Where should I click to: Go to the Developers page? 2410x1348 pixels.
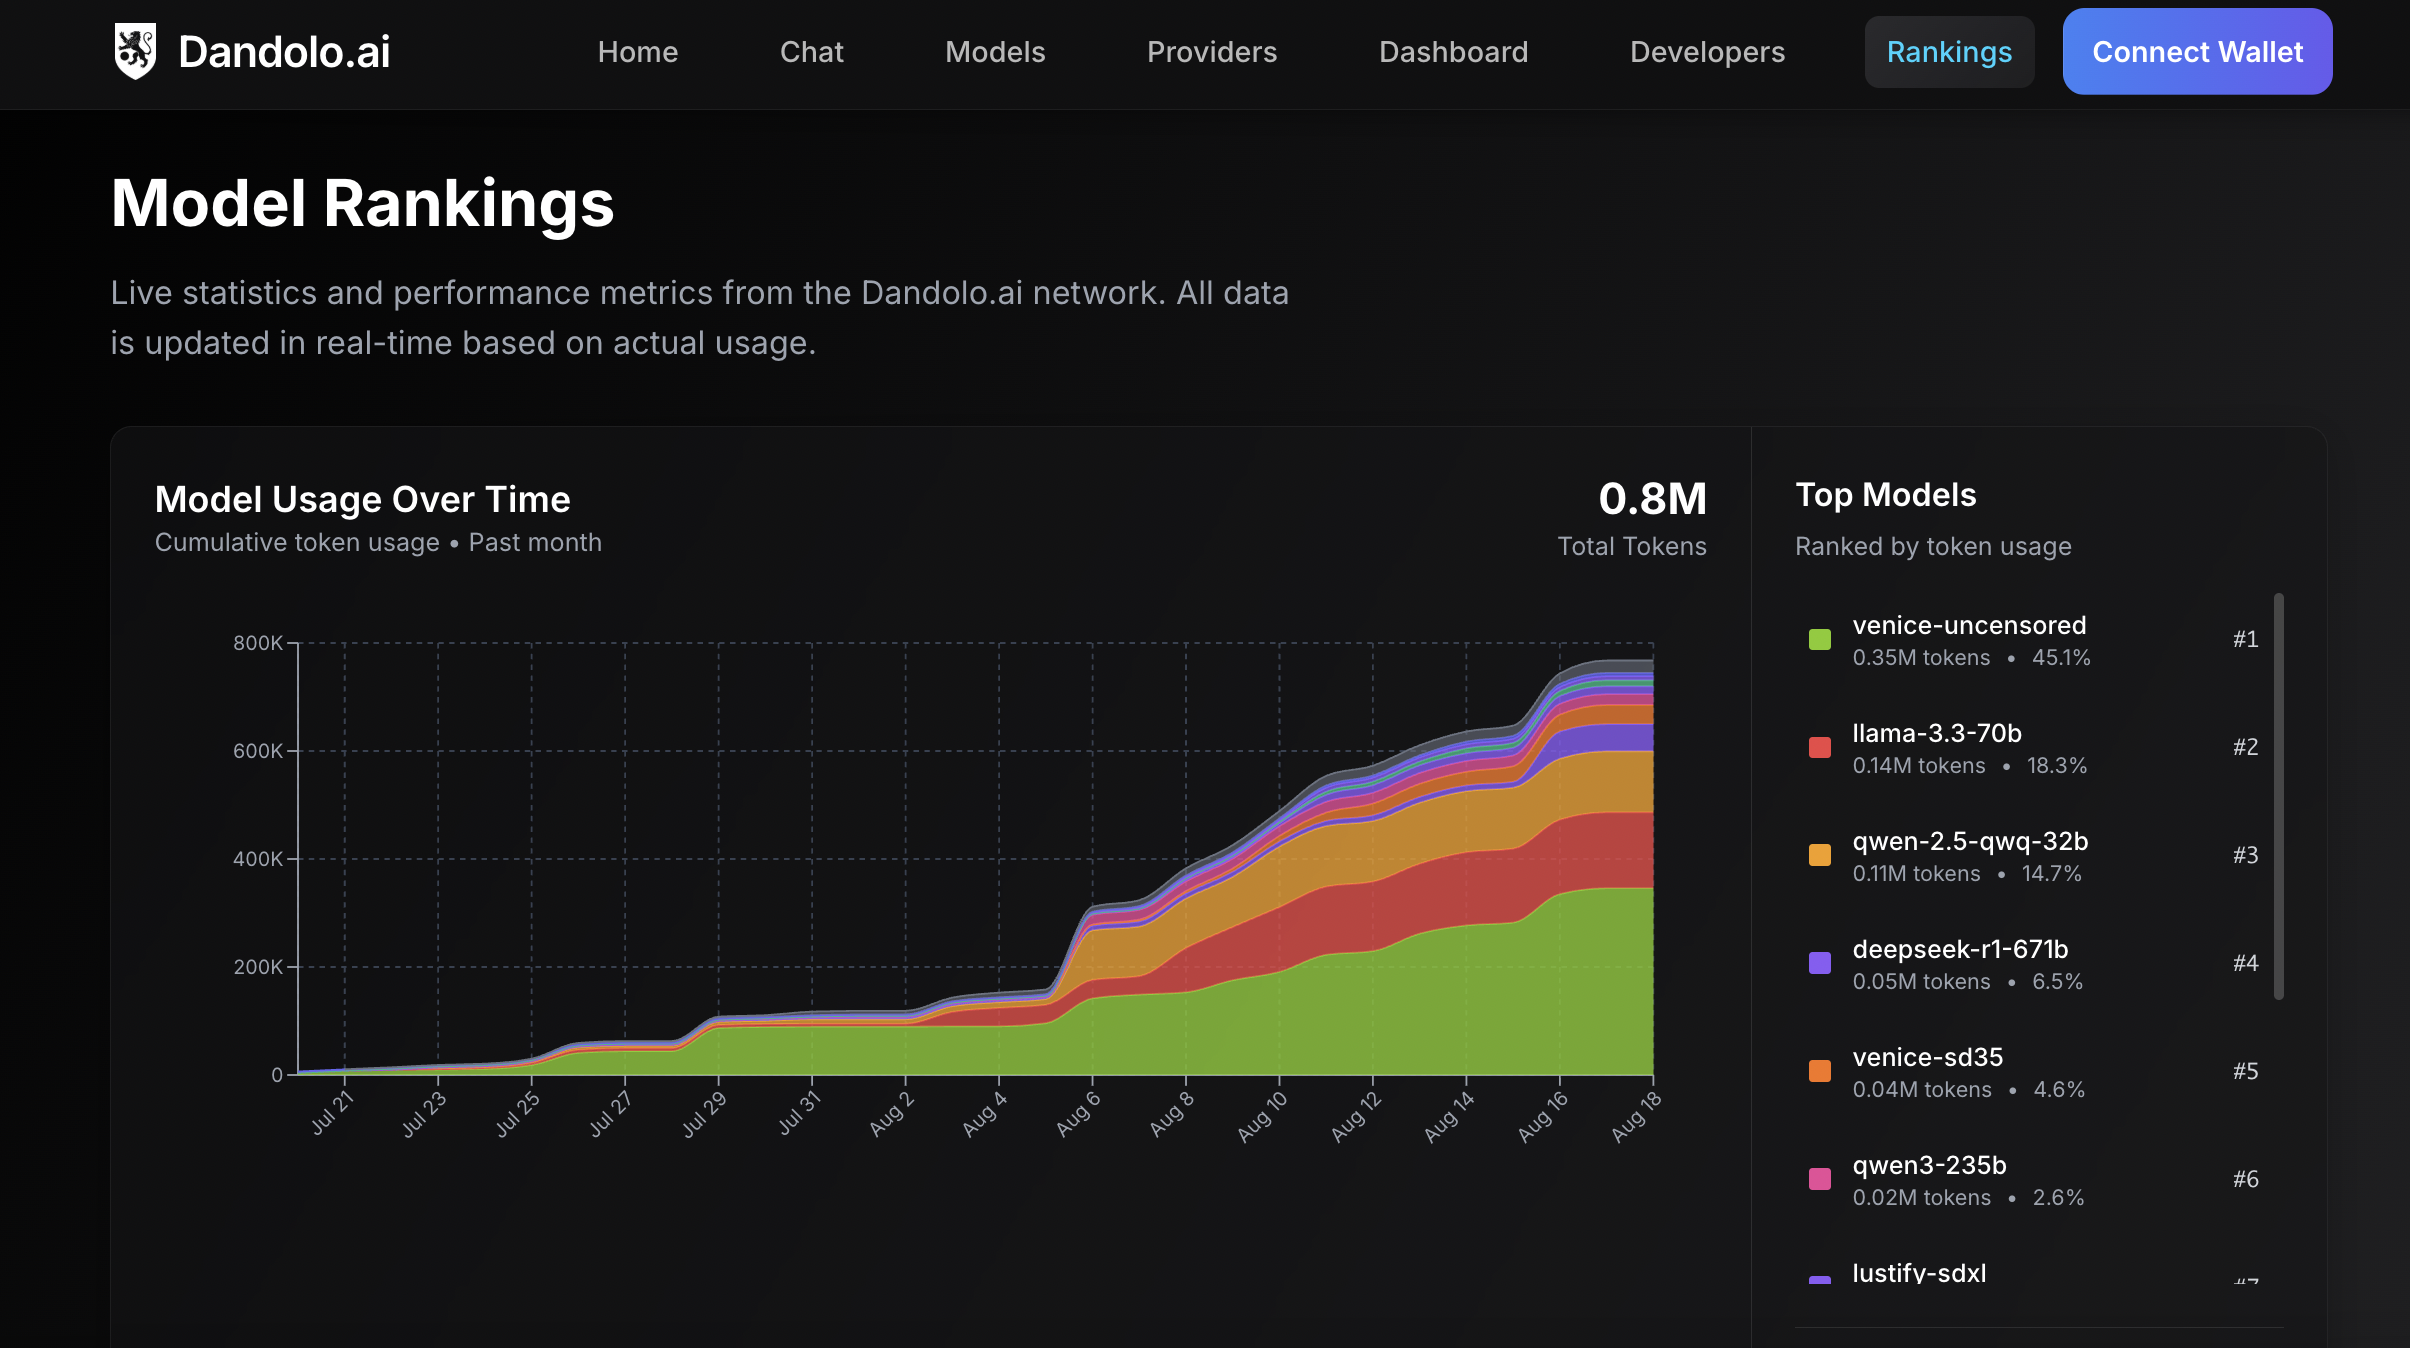pyautogui.click(x=1708, y=52)
